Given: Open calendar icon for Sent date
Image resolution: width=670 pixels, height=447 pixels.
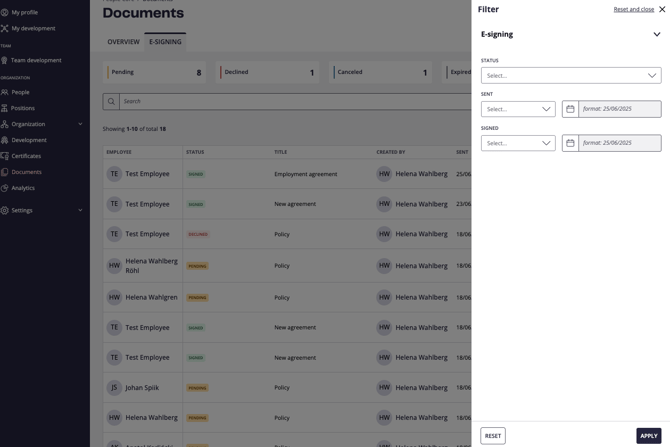Looking at the screenshot, I should (570, 109).
